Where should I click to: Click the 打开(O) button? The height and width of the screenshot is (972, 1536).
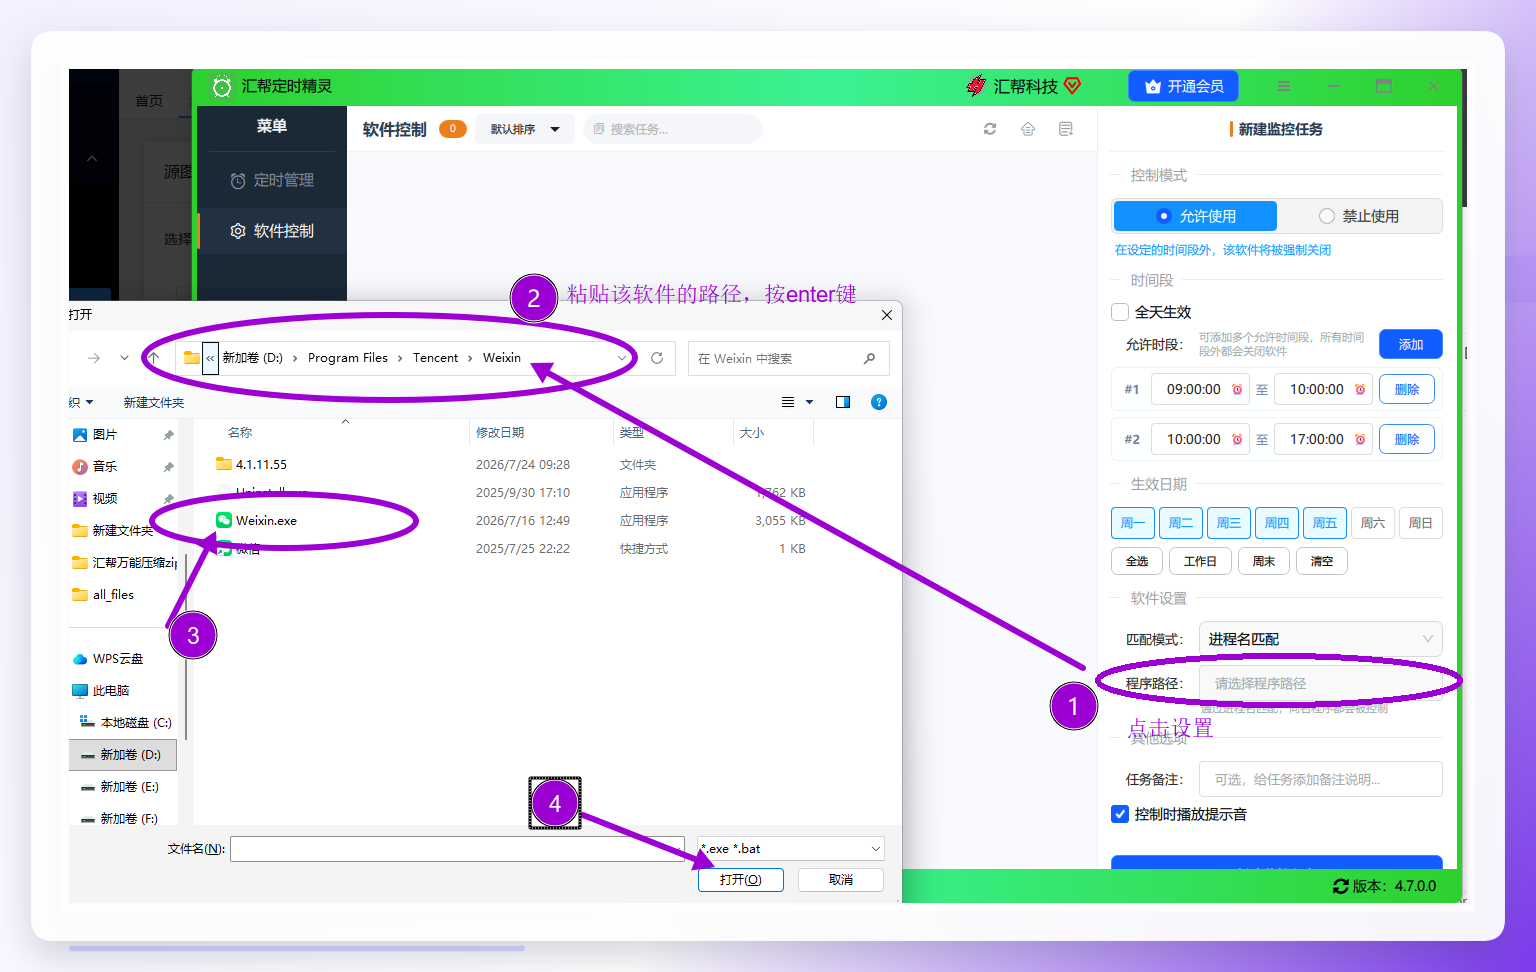tap(741, 880)
